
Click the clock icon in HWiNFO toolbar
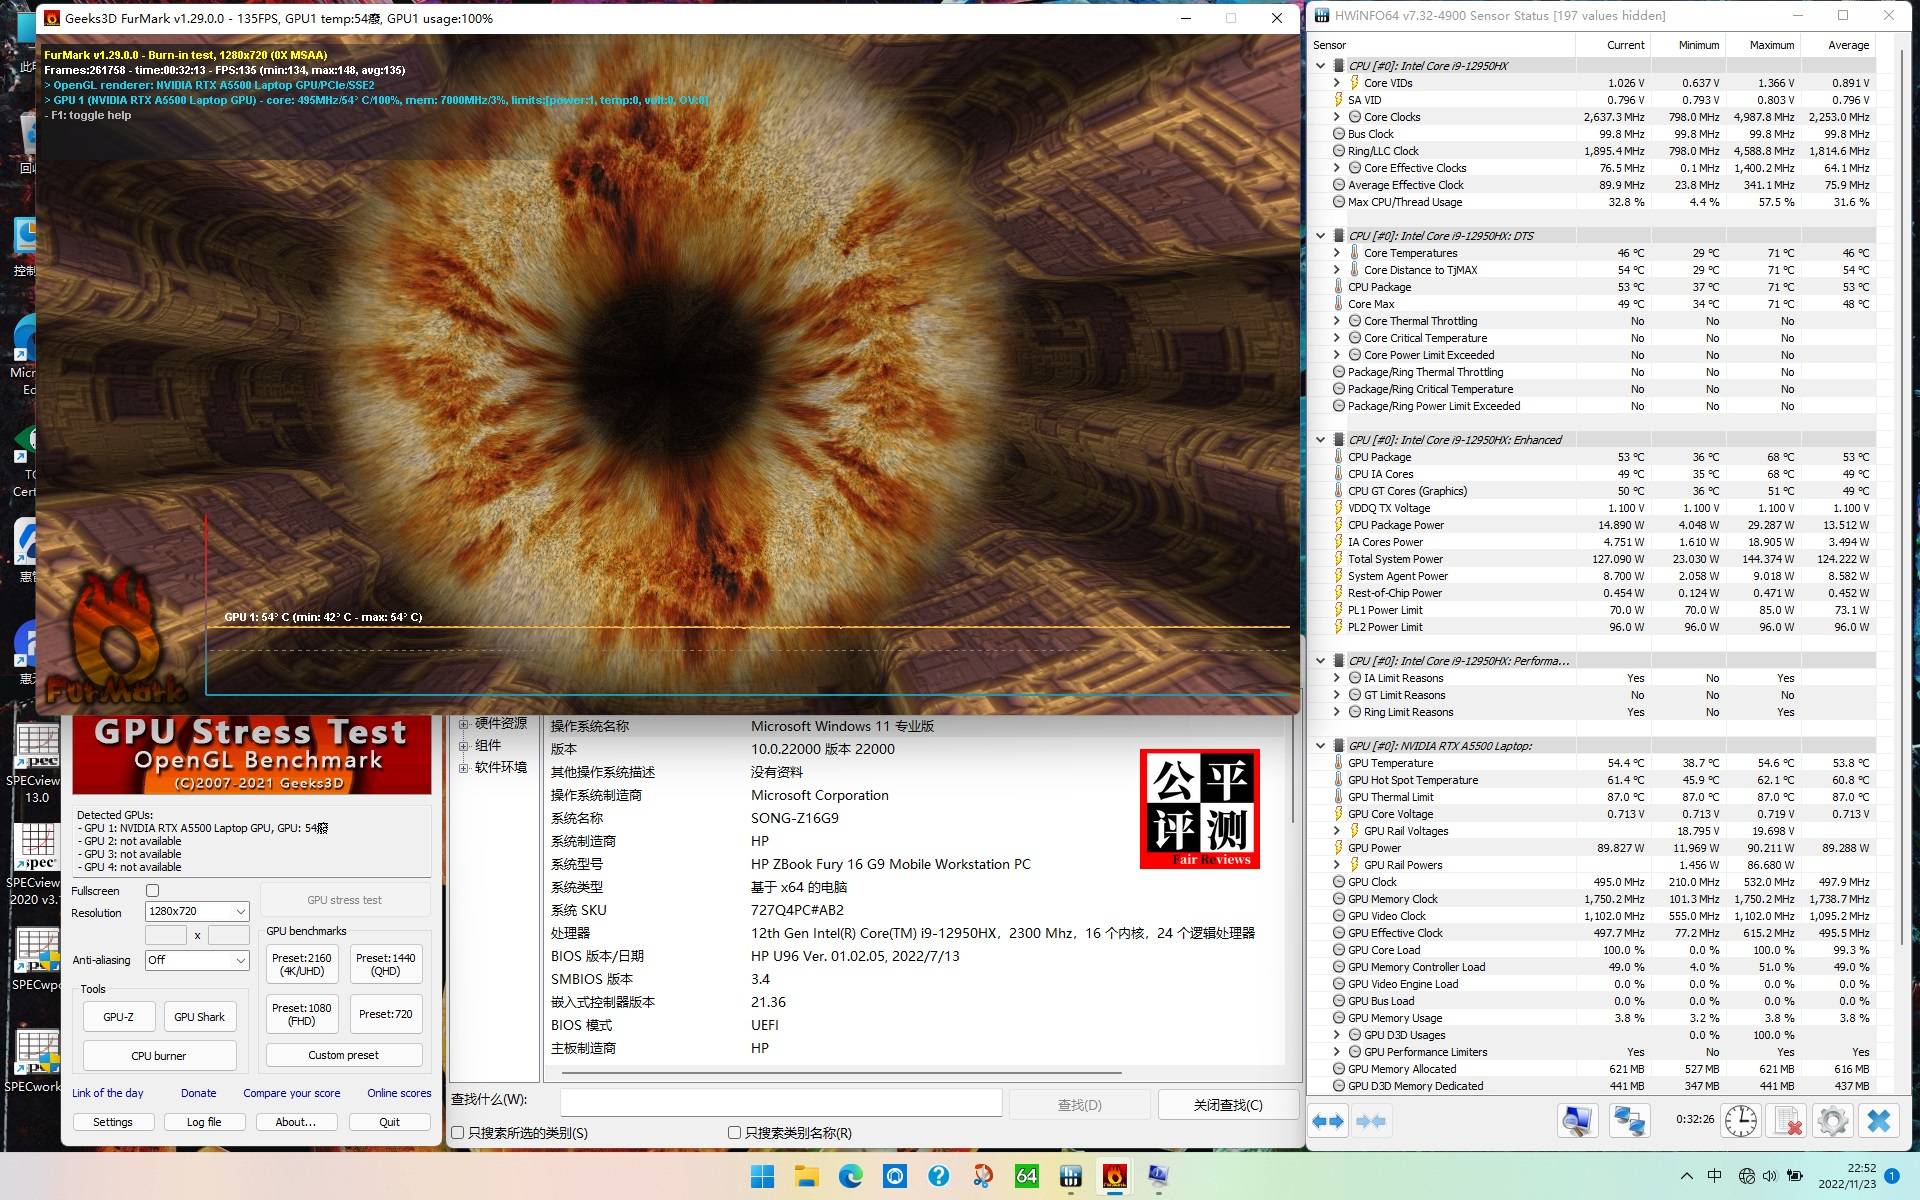(x=1741, y=1120)
